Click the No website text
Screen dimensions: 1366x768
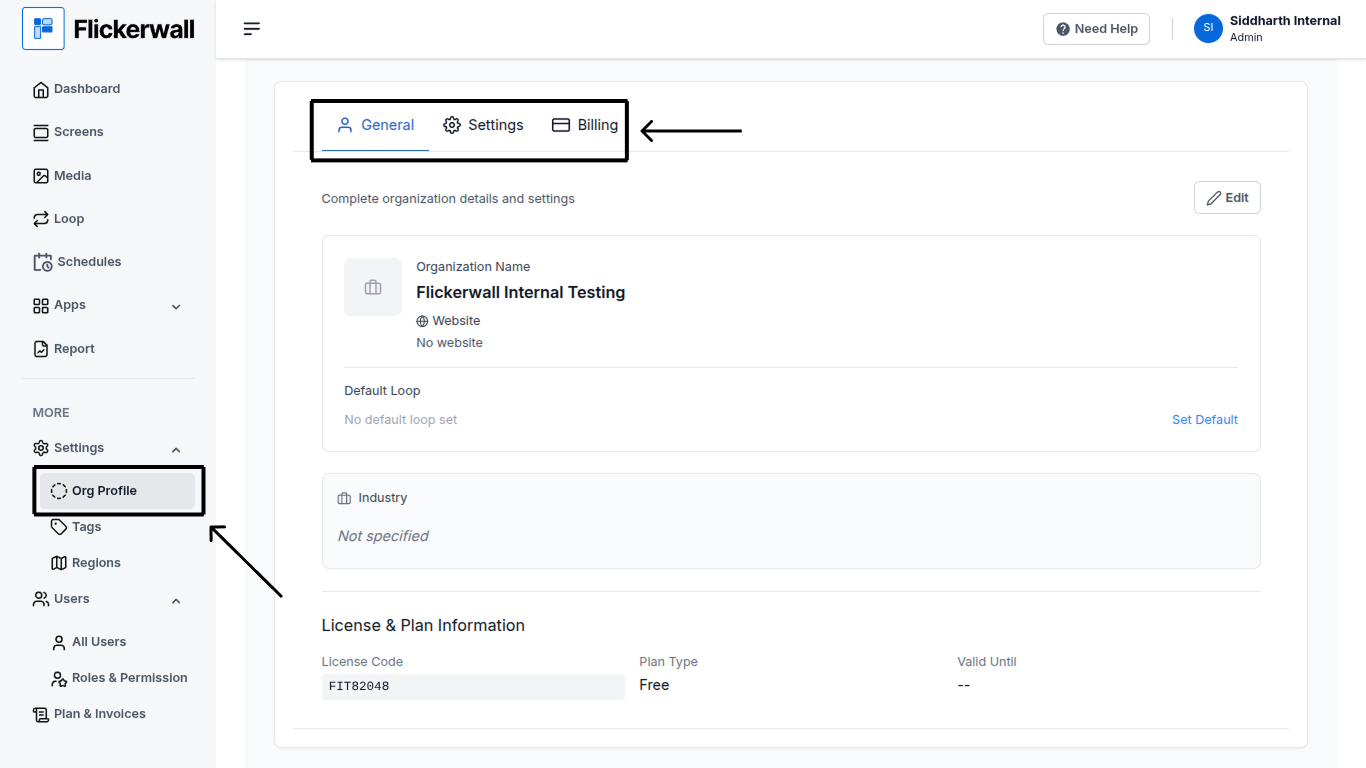tap(449, 343)
